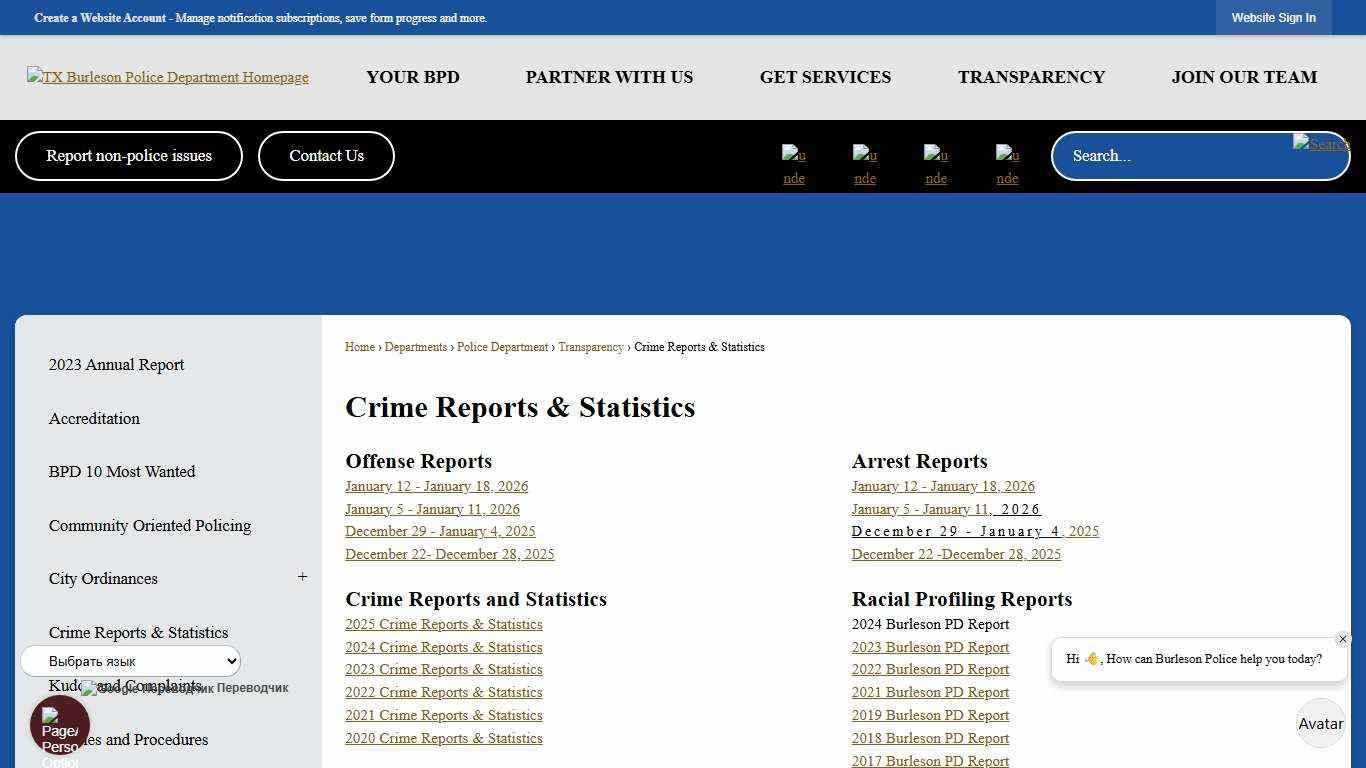Open the 2025 Crime Reports & Statistics link
The image size is (1366, 768).
pyautogui.click(x=443, y=624)
